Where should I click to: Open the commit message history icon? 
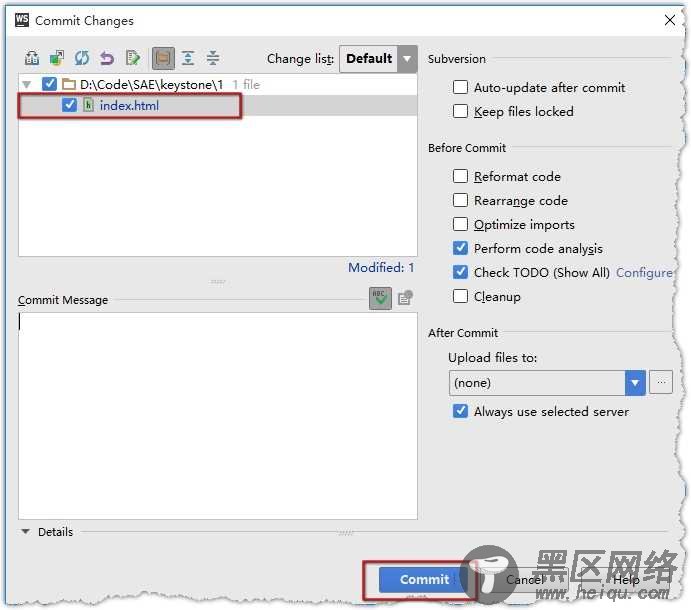[405, 298]
